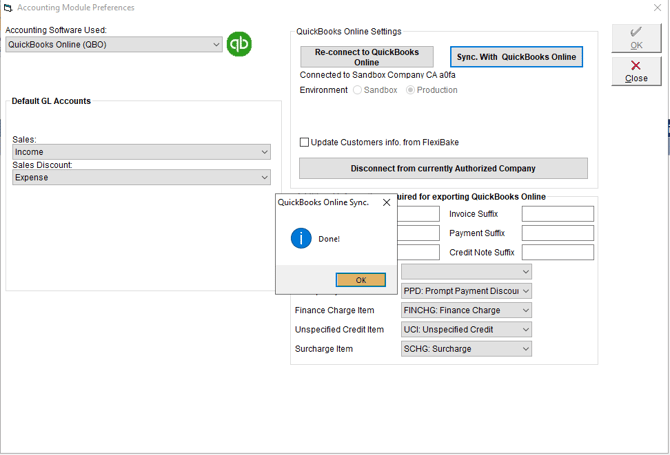Click the 'Finance Charge Item' label
Image resolution: width=670 pixels, height=455 pixels.
[335, 310]
